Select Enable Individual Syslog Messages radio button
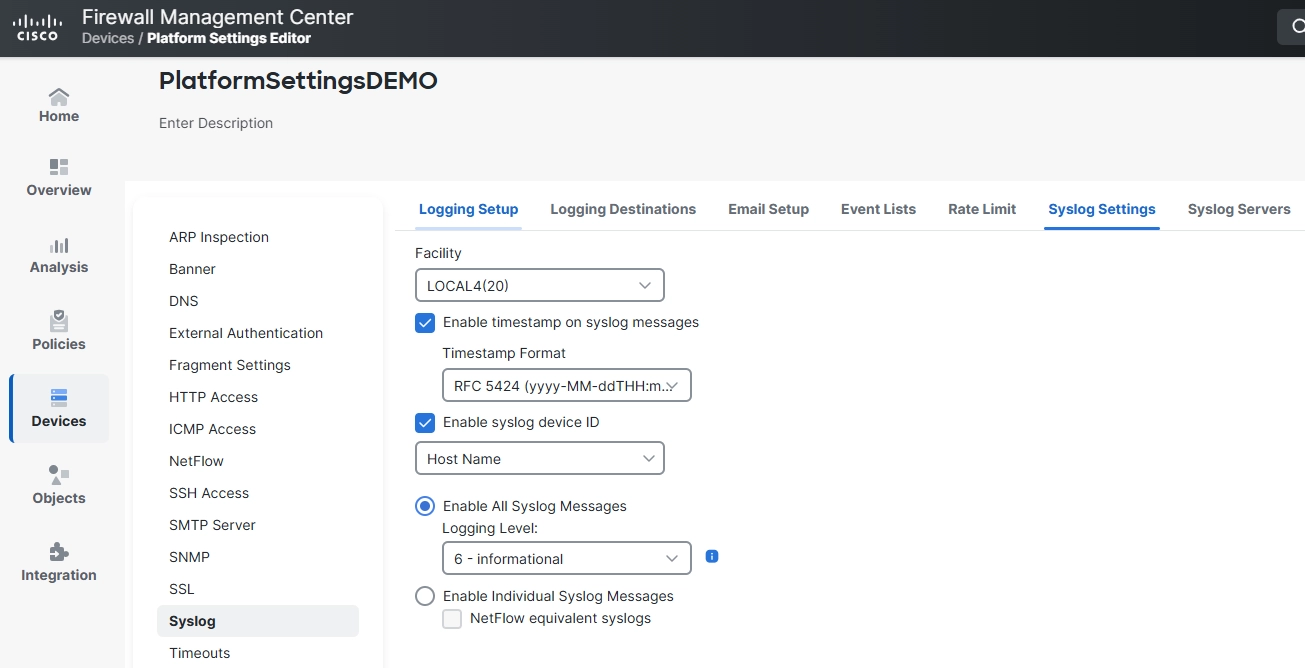1305x668 pixels. [425, 596]
